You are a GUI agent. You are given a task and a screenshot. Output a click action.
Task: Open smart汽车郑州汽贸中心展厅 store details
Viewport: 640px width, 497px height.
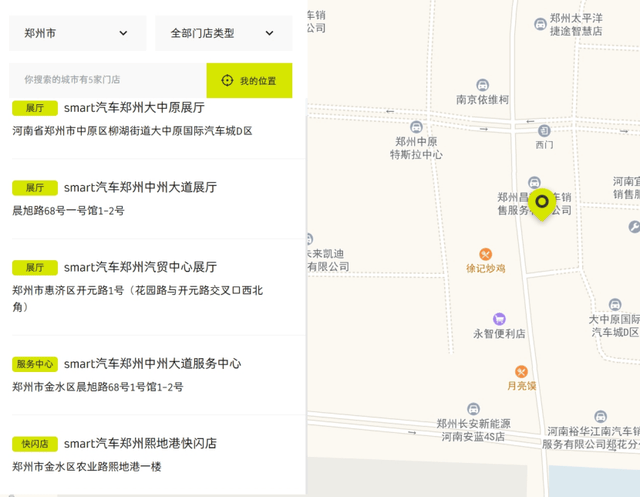click(x=140, y=267)
